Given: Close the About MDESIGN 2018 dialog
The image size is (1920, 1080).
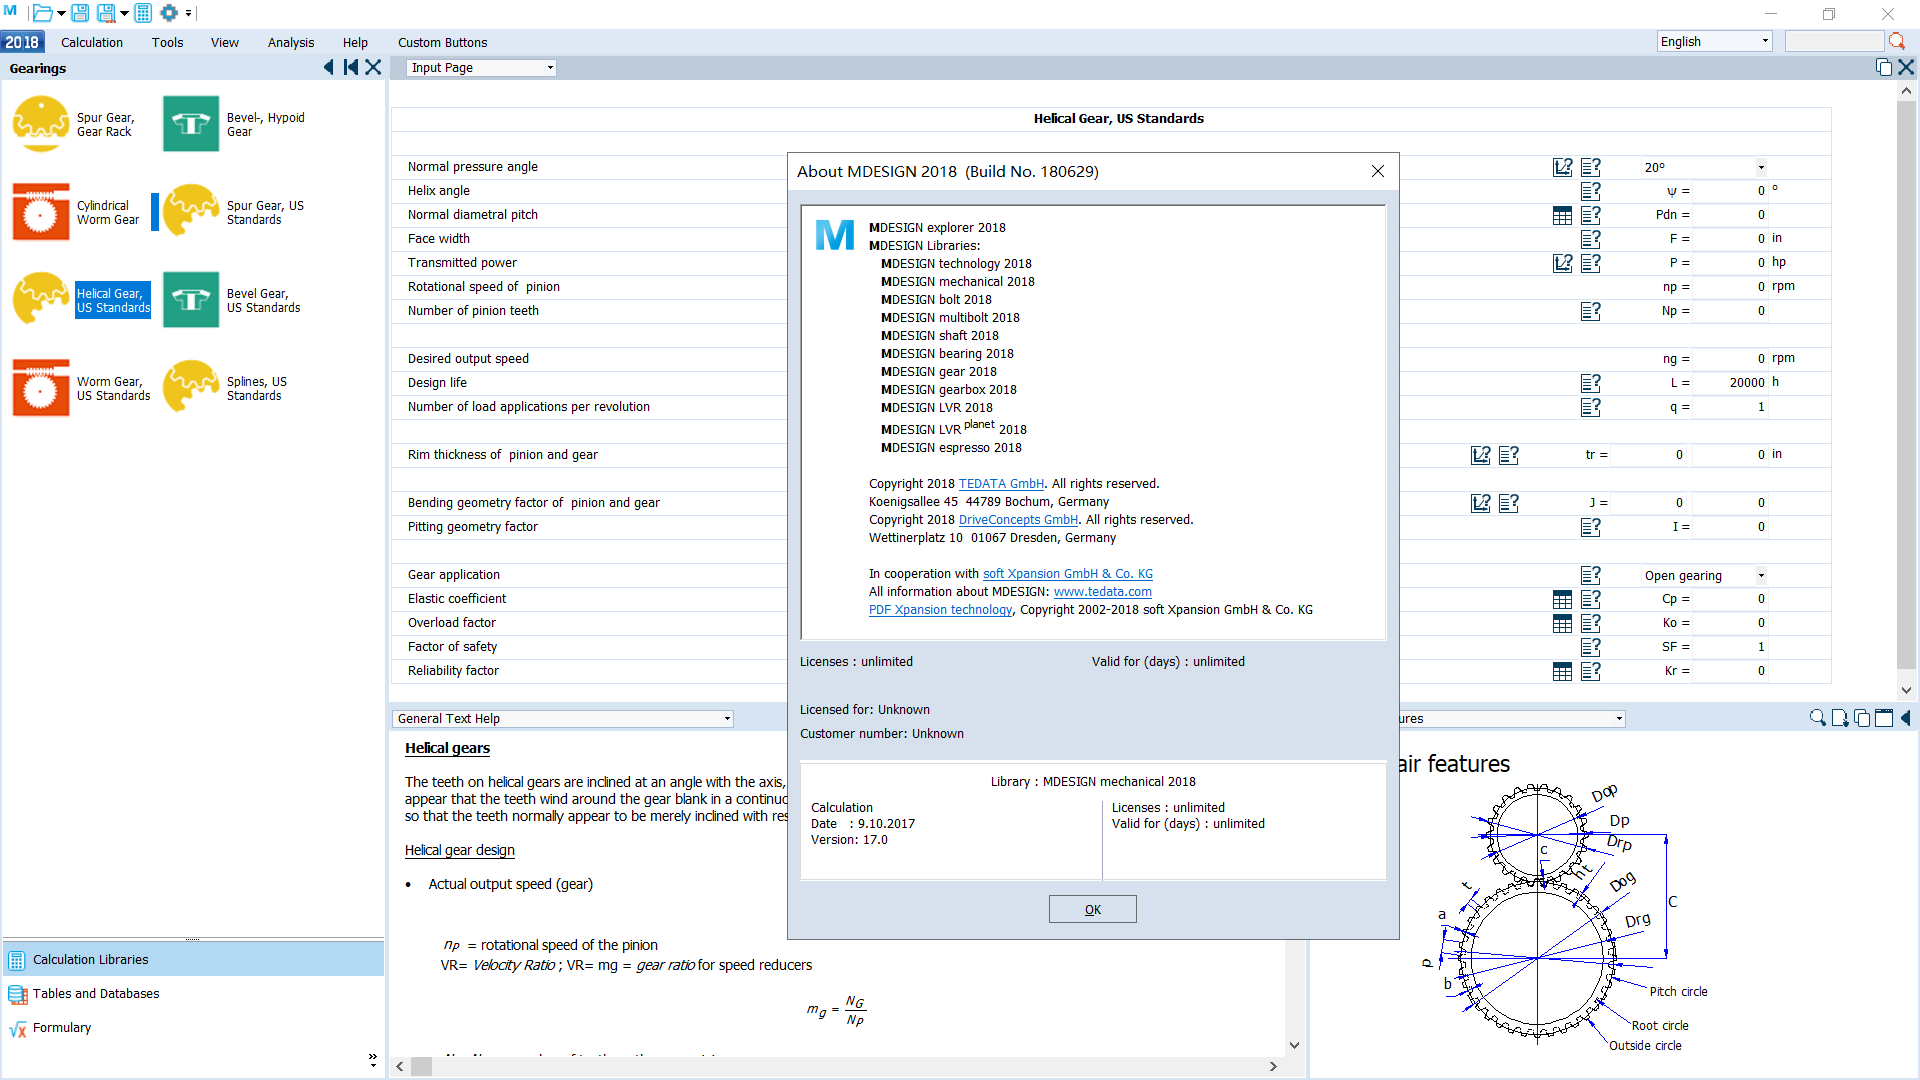Looking at the screenshot, I should click(x=1378, y=171).
